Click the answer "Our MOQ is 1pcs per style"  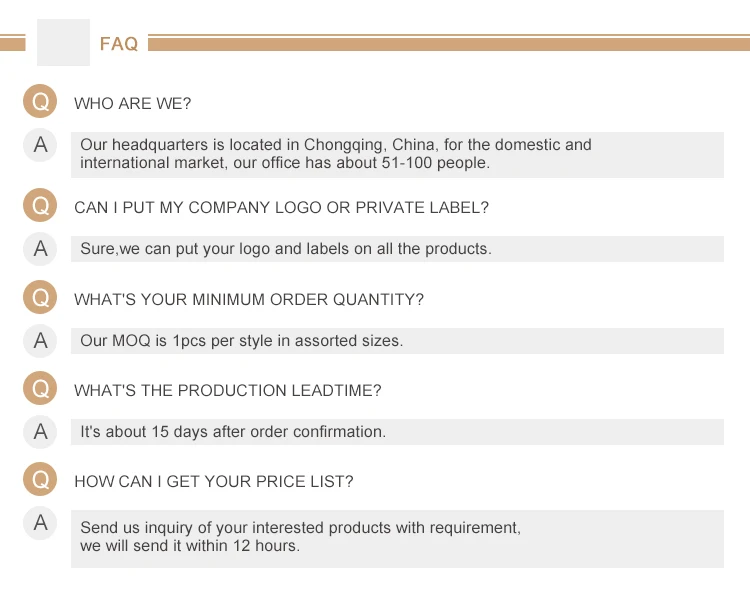click(x=241, y=341)
